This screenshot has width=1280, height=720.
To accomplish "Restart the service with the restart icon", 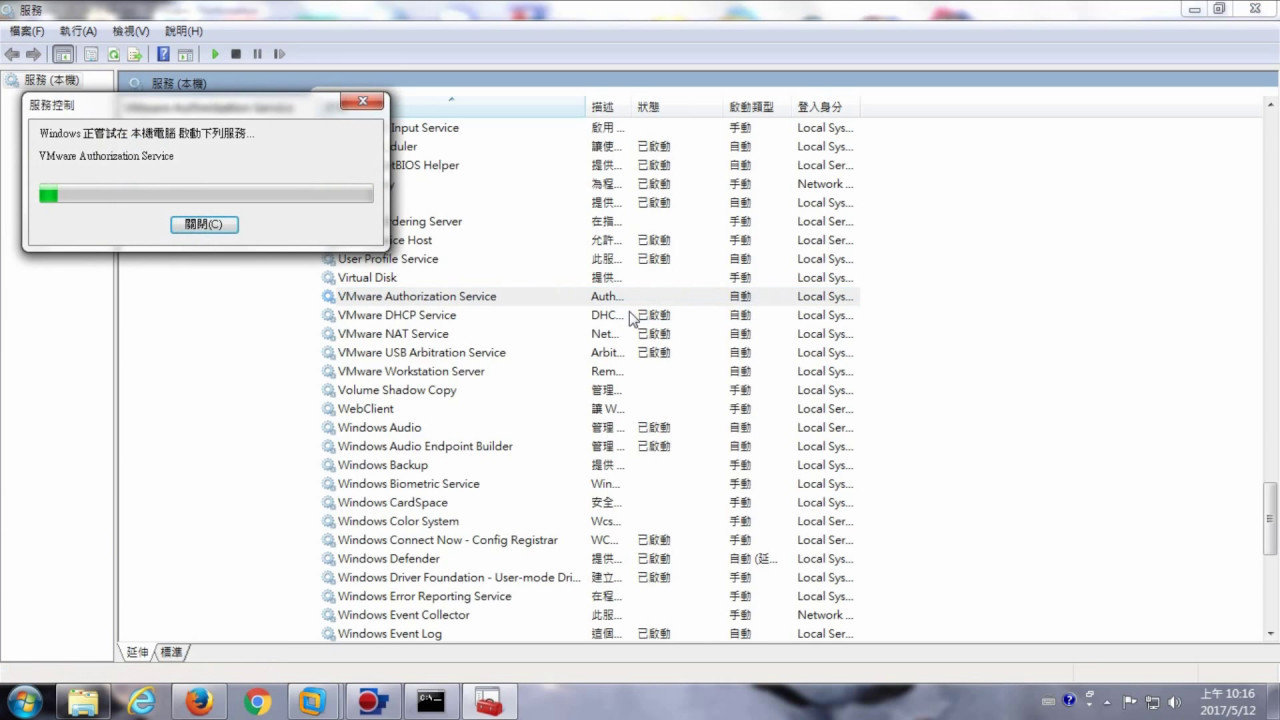I will click(x=279, y=54).
